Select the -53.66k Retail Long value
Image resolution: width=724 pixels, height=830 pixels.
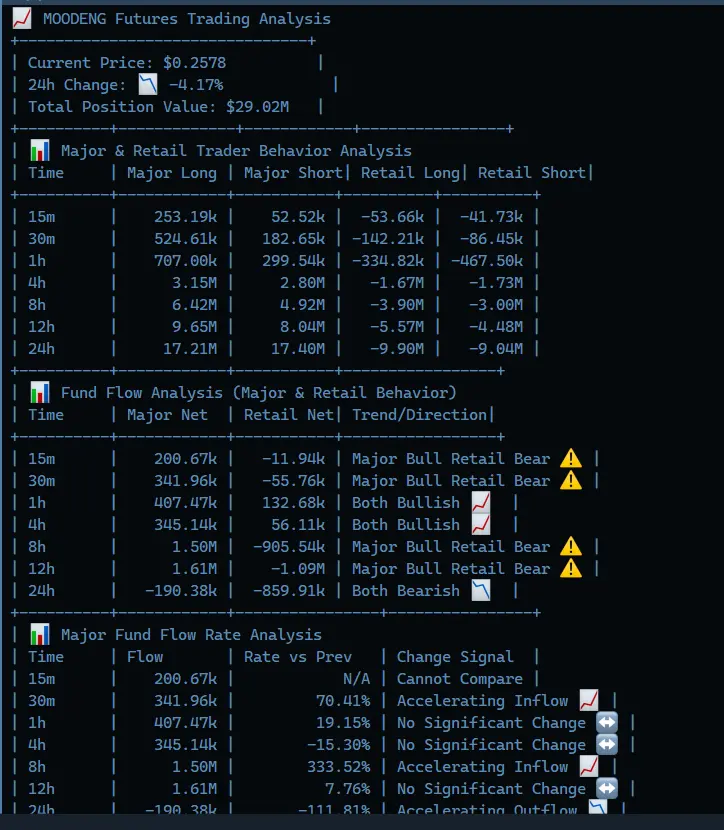click(x=393, y=216)
